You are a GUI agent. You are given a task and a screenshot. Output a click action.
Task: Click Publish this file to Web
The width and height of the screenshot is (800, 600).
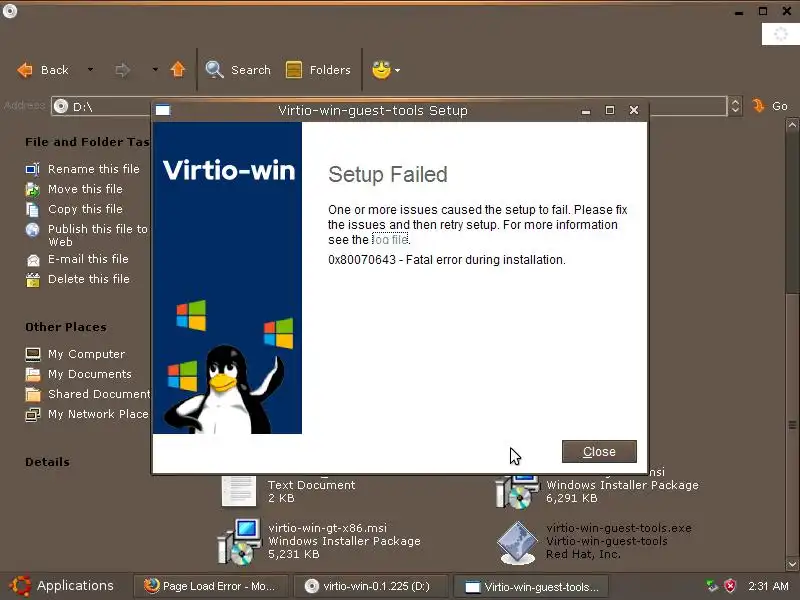(97, 235)
